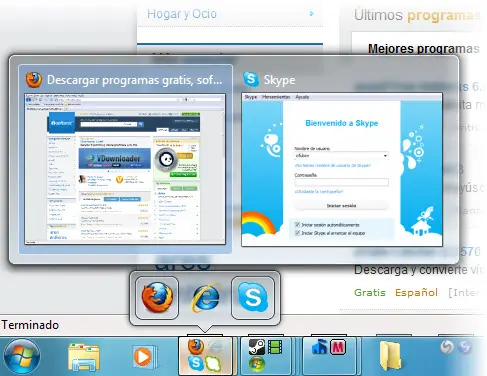
Task: Click the faded Skype tray icon
Action: coord(464,347)
